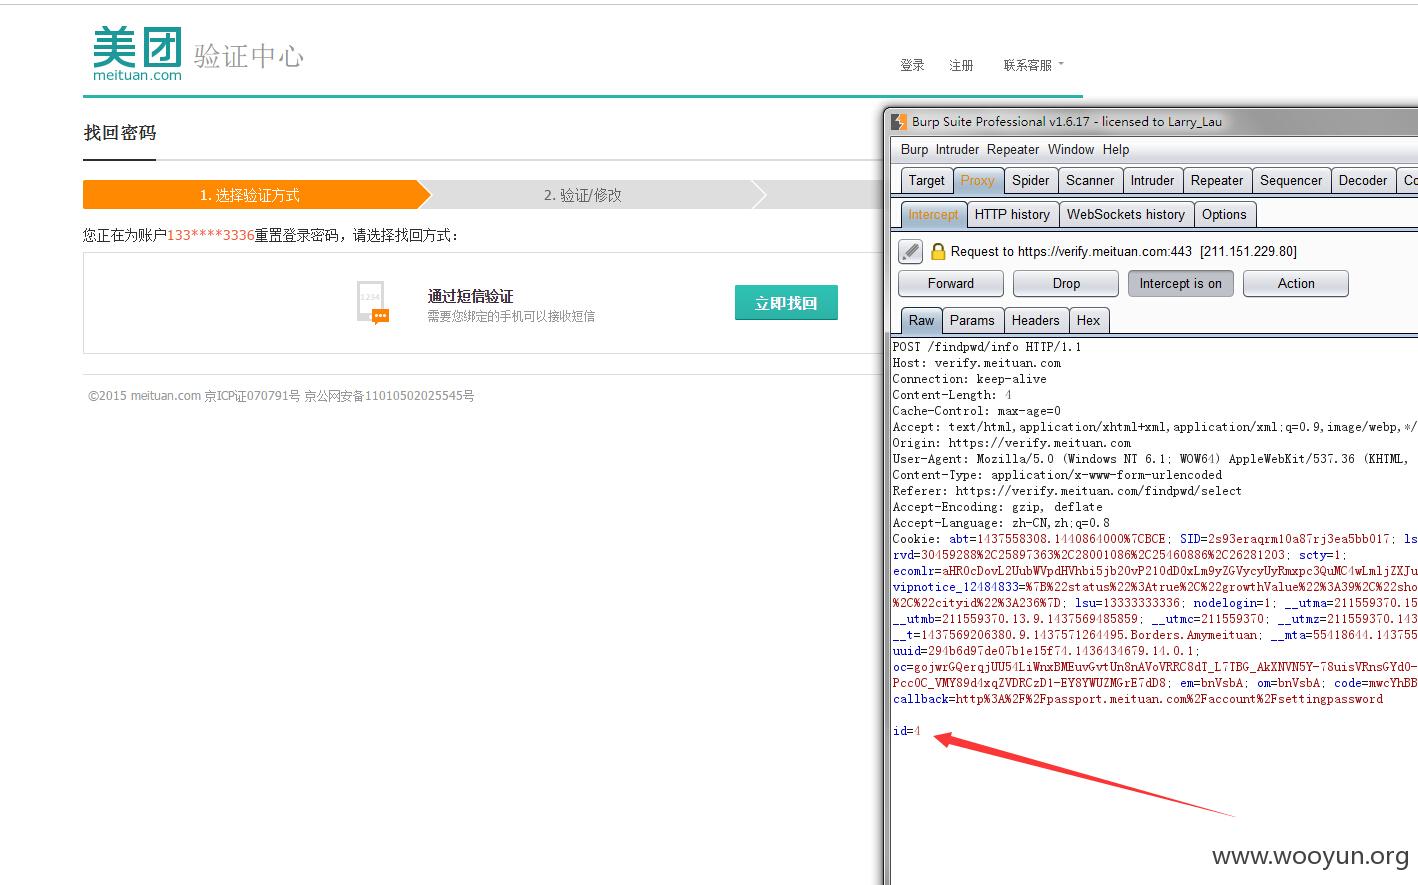Click the 验证中心 title text
Image resolution: width=1418 pixels, height=885 pixels.
point(249,56)
